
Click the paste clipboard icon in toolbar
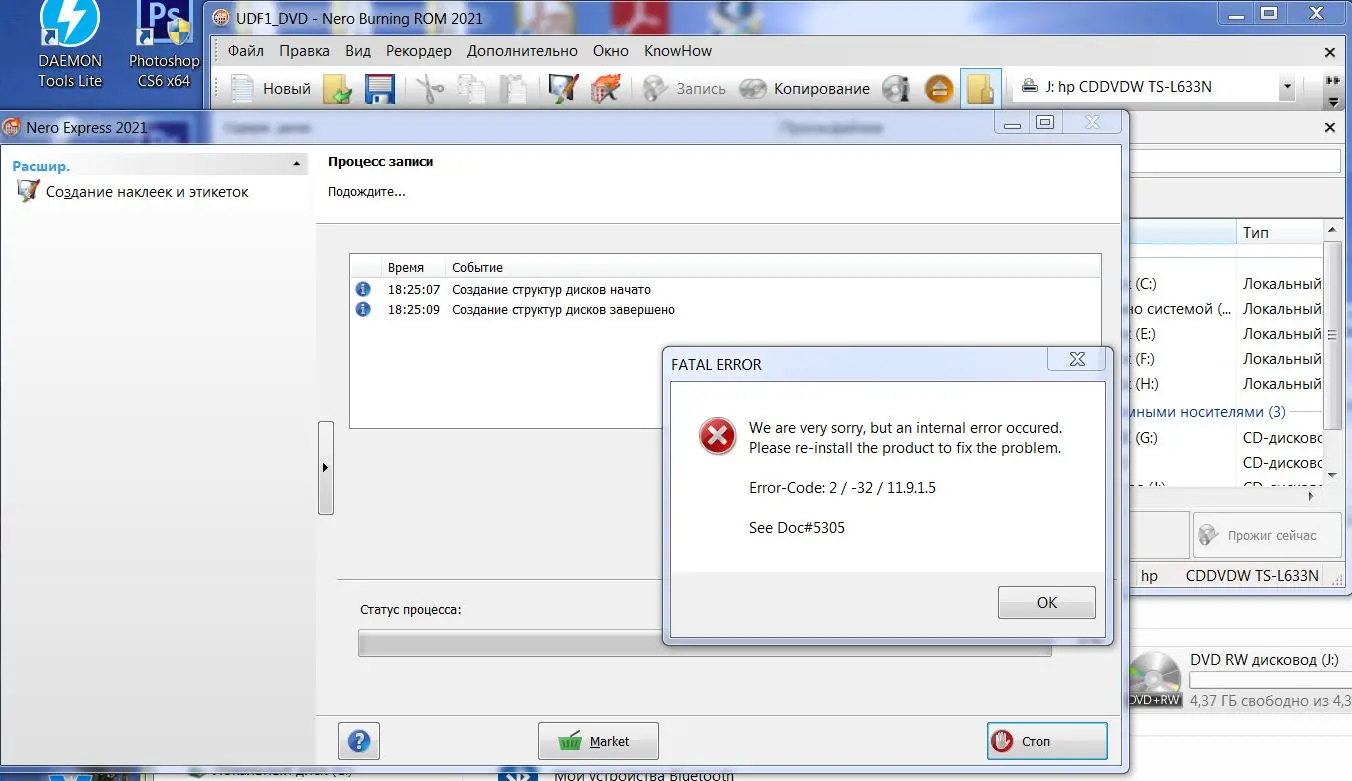[x=513, y=89]
